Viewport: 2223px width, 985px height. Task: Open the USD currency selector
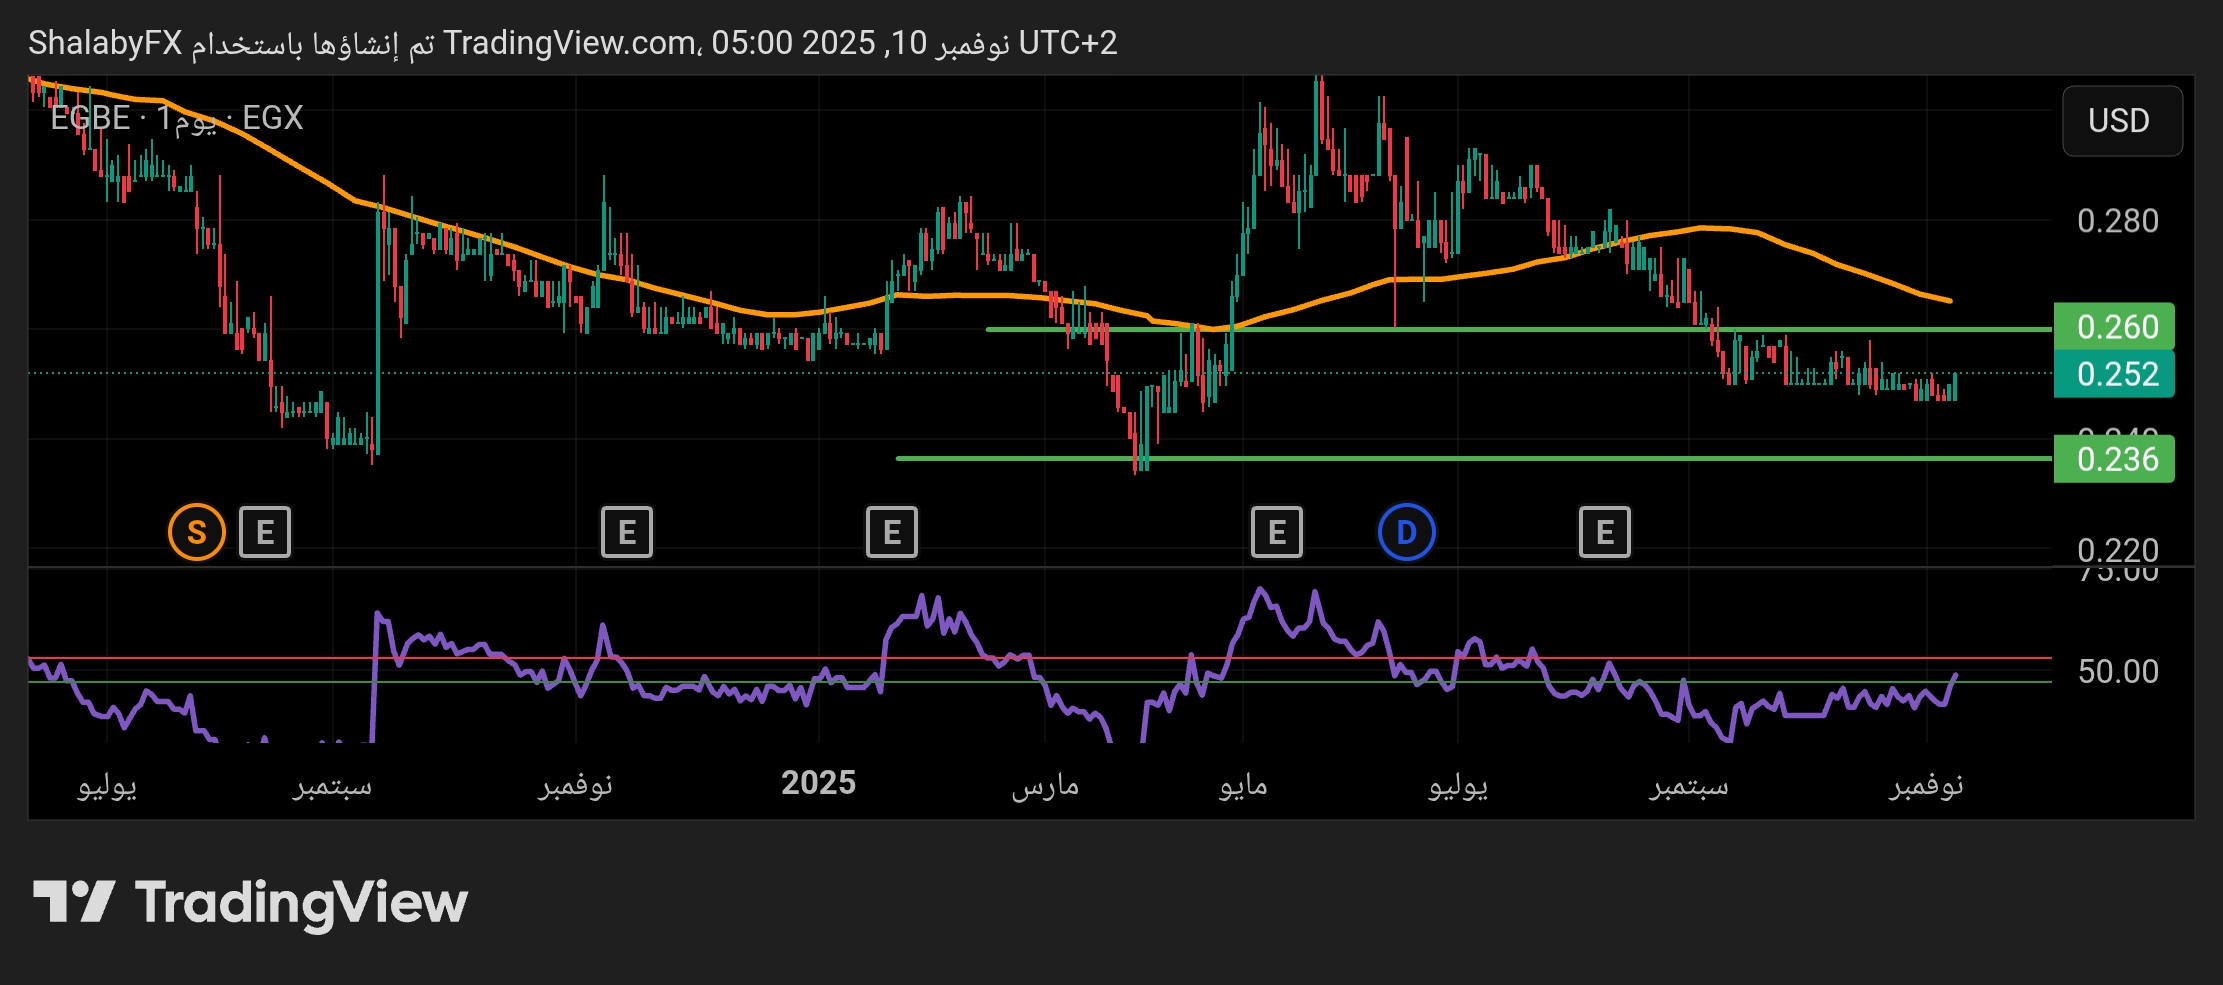2120,121
